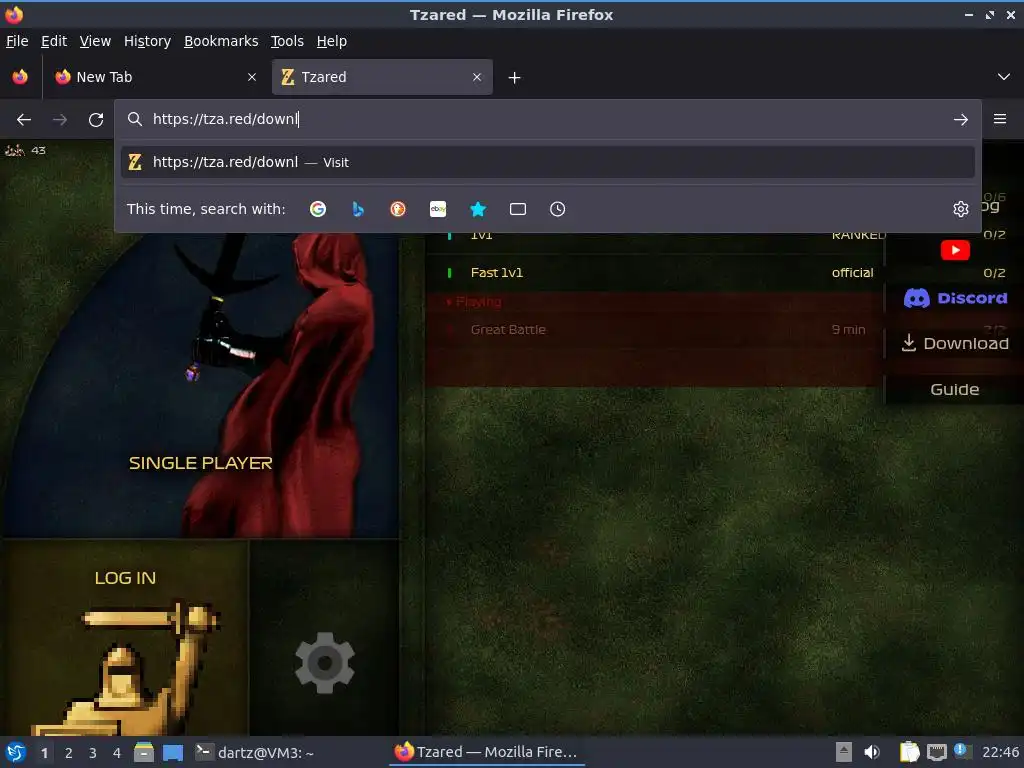The height and width of the screenshot is (768, 1024).
Task: Search with DuckDuckGo this time
Action: tap(398, 209)
